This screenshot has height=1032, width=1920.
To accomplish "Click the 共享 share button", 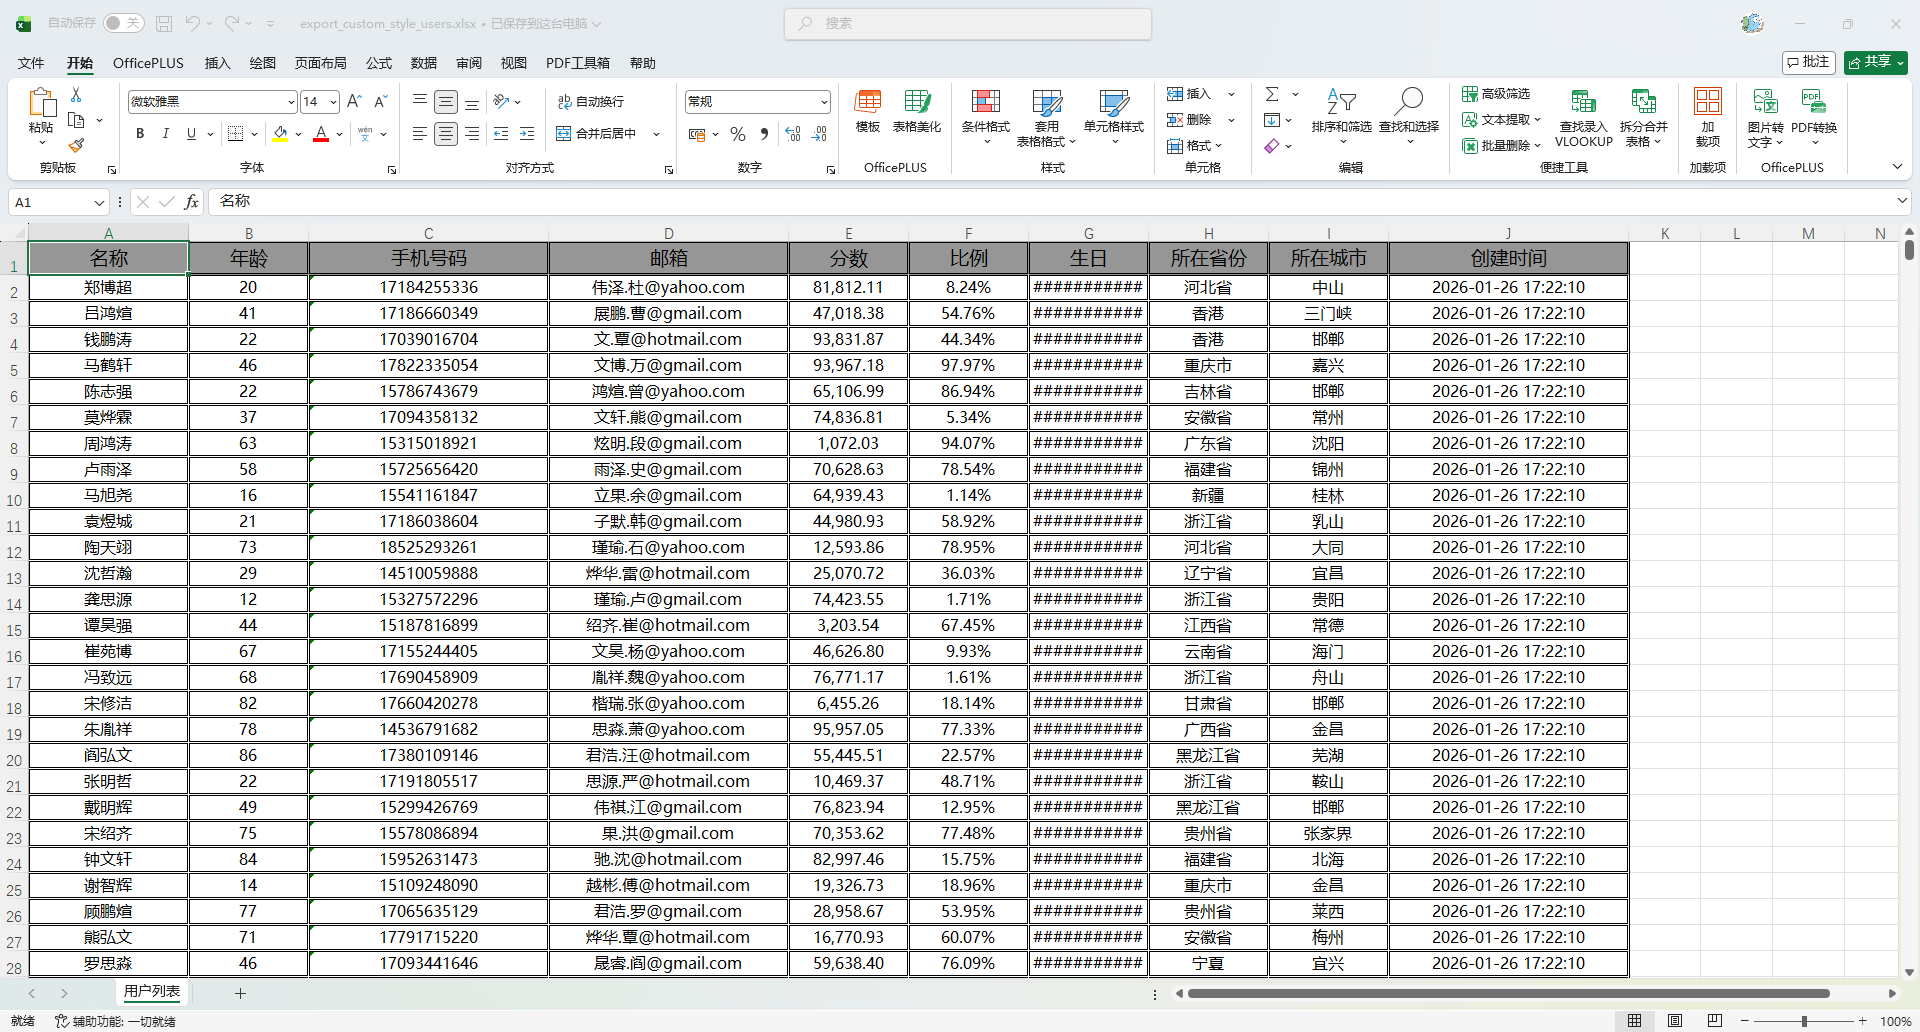I will point(1875,62).
